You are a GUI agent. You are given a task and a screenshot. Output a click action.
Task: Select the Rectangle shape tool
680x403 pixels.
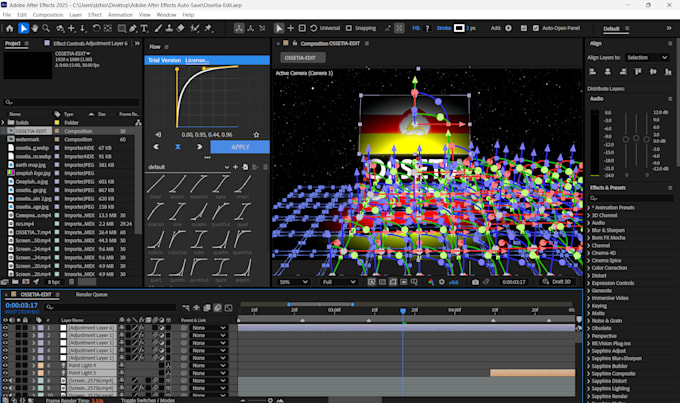click(122, 29)
